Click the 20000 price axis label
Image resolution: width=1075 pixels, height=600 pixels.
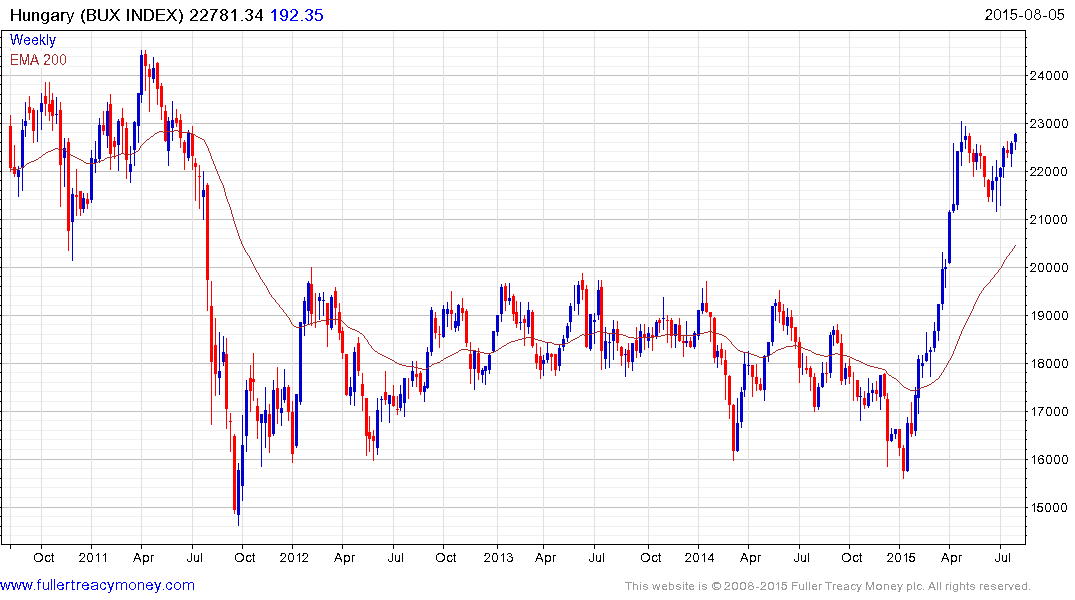1049,268
